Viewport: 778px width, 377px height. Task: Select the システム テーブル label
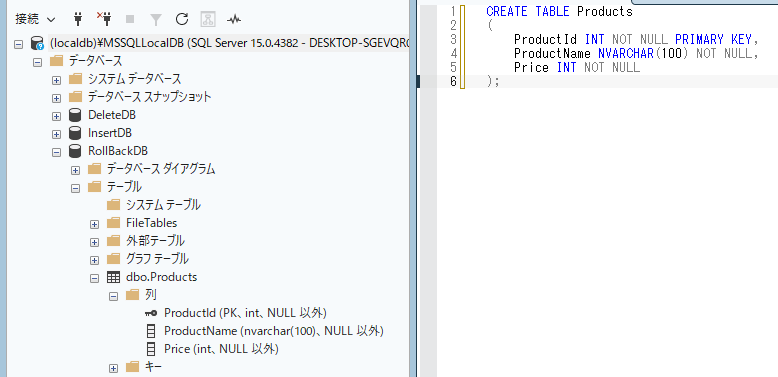[163, 204]
